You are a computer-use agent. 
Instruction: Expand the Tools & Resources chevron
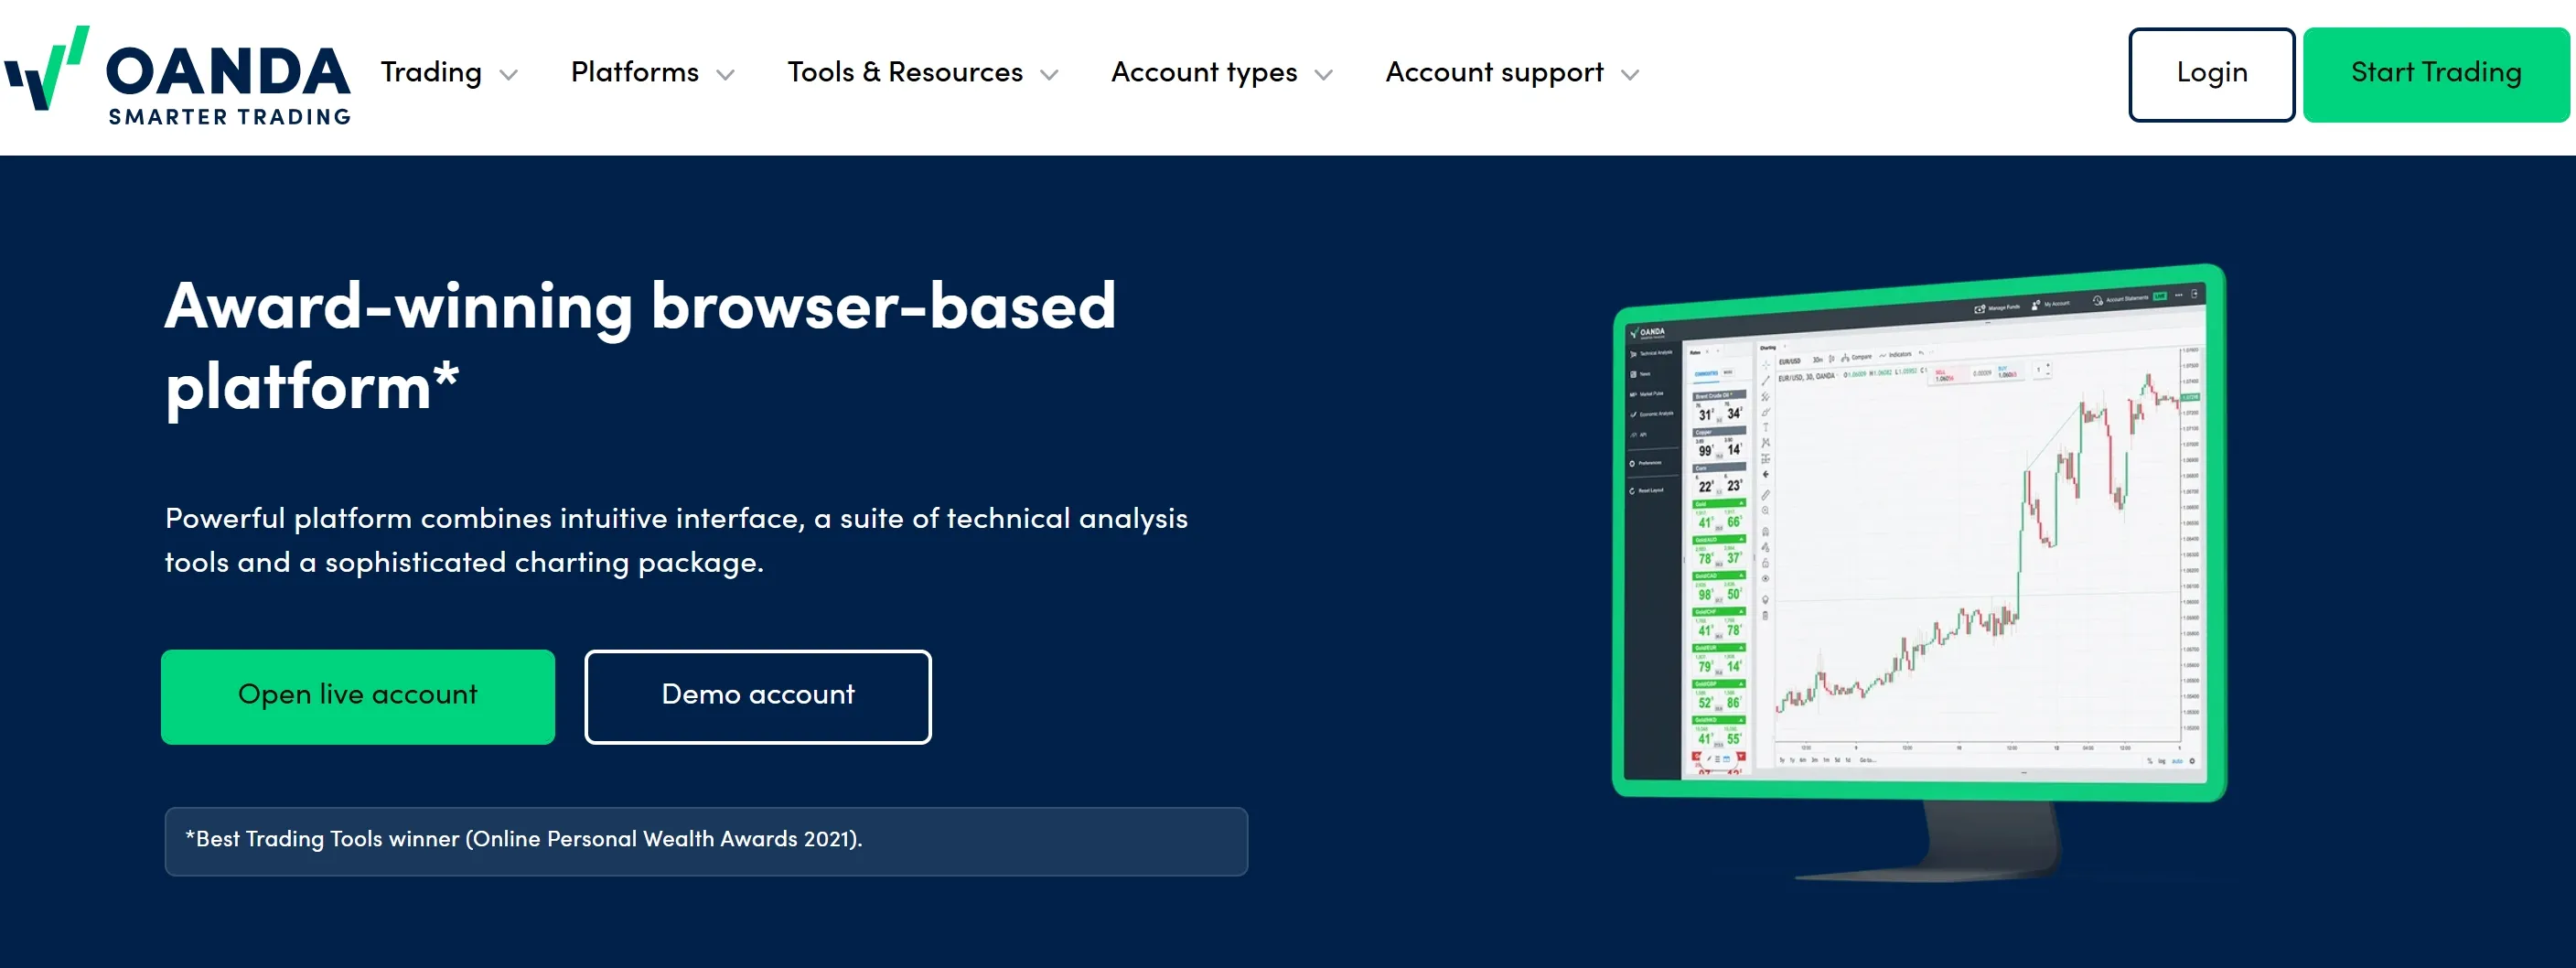click(x=1049, y=75)
